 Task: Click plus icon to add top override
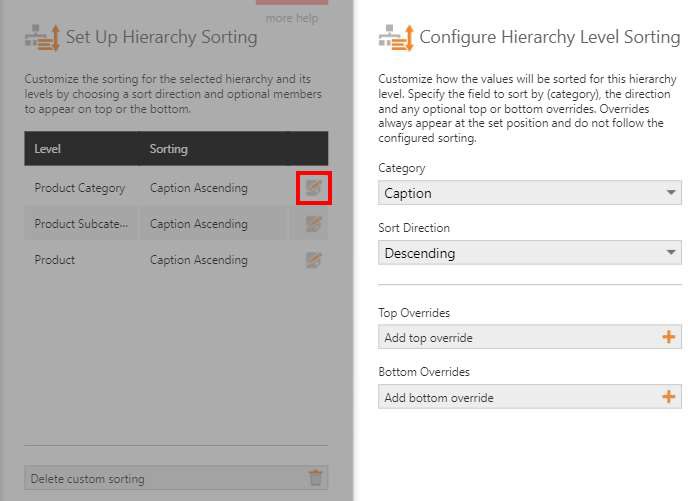668,337
